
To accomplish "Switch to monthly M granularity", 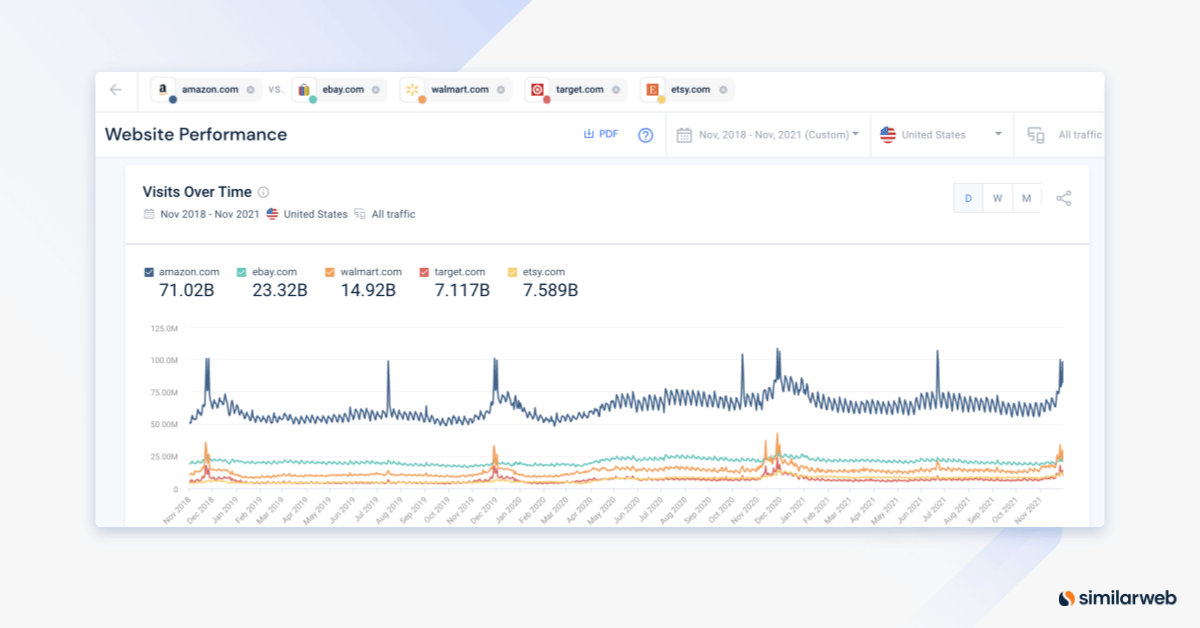I will pyautogui.click(x=1026, y=198).
